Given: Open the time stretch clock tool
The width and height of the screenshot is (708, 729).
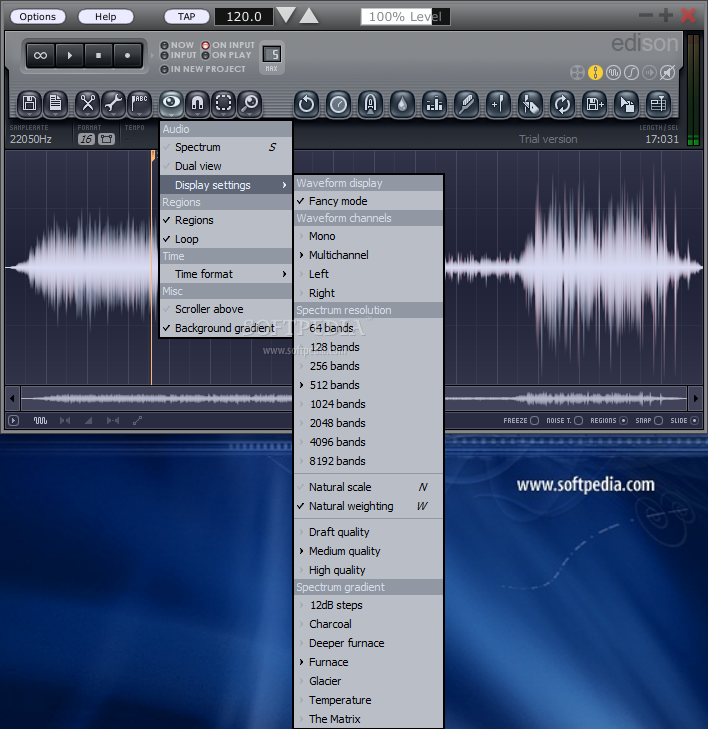Looking at the screenshot, I should pos(338,104).
